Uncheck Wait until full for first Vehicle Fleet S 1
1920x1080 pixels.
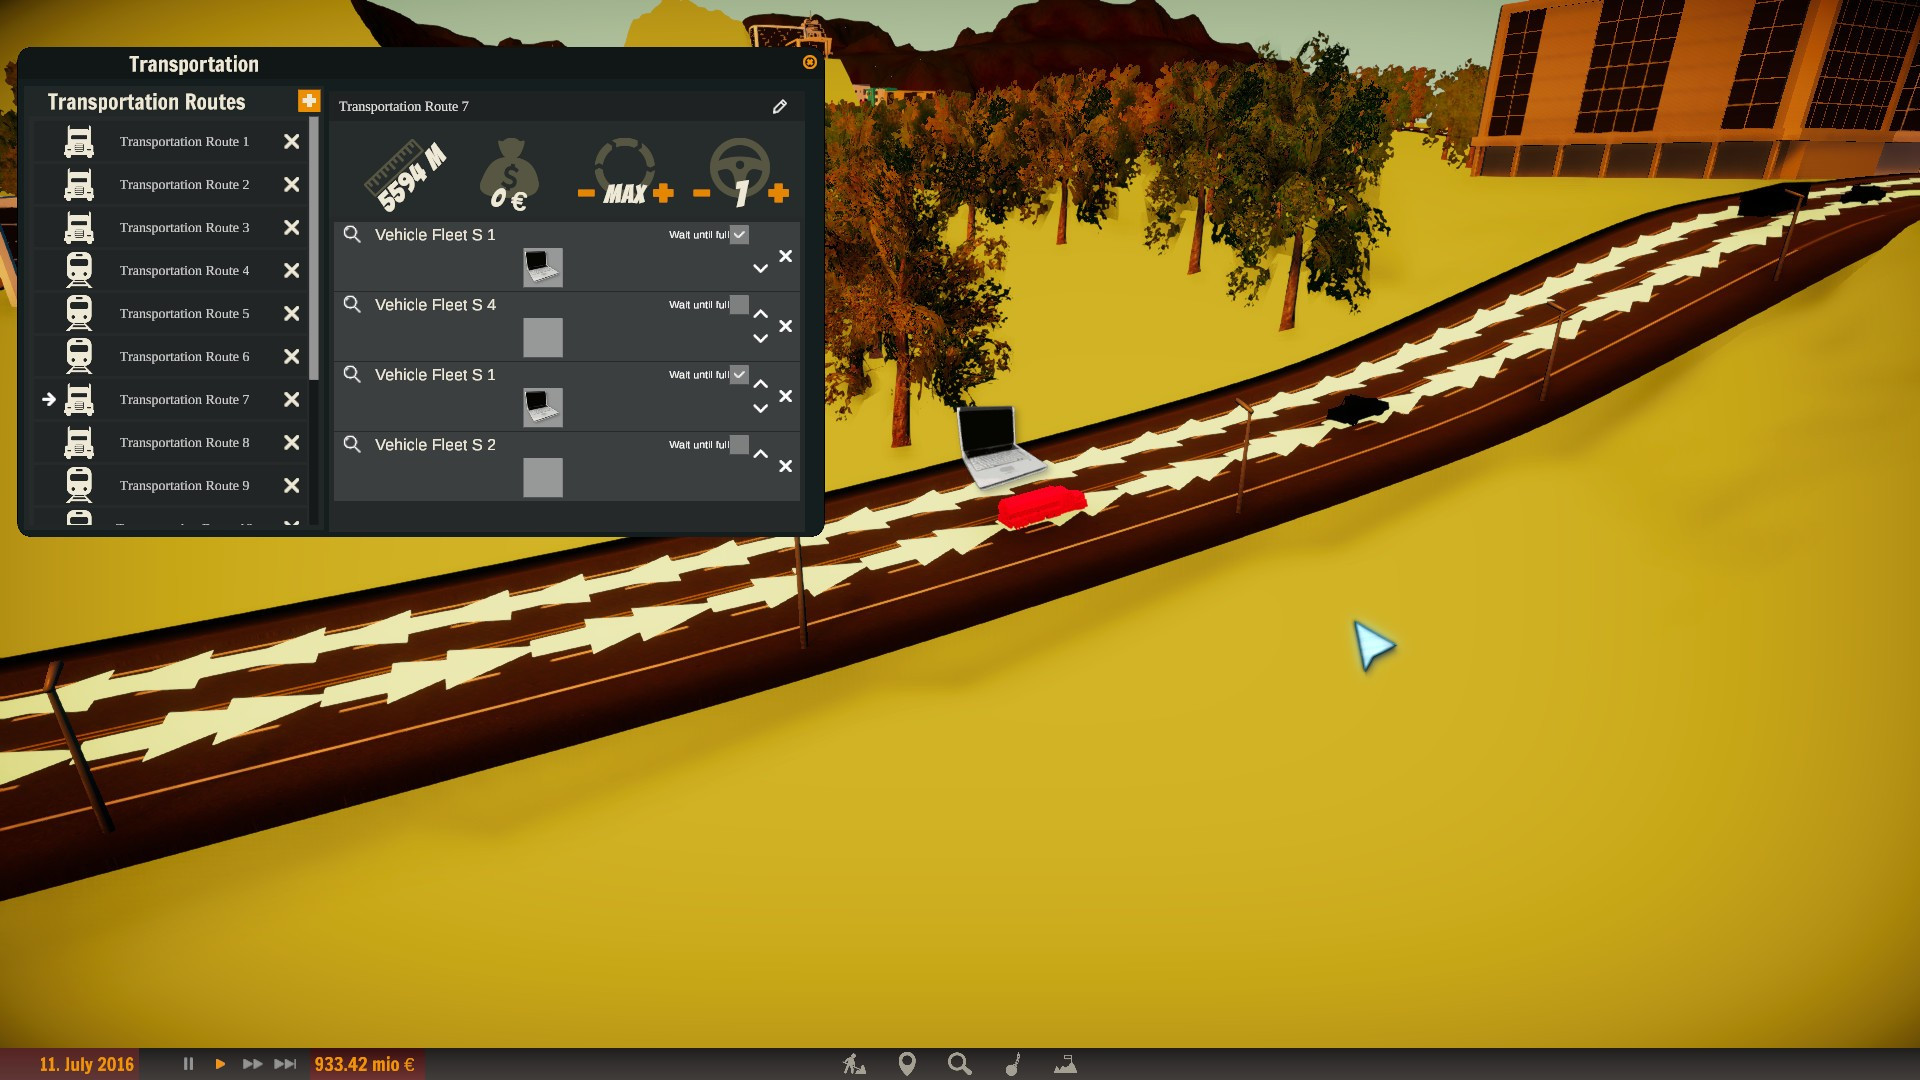point(739,235)
